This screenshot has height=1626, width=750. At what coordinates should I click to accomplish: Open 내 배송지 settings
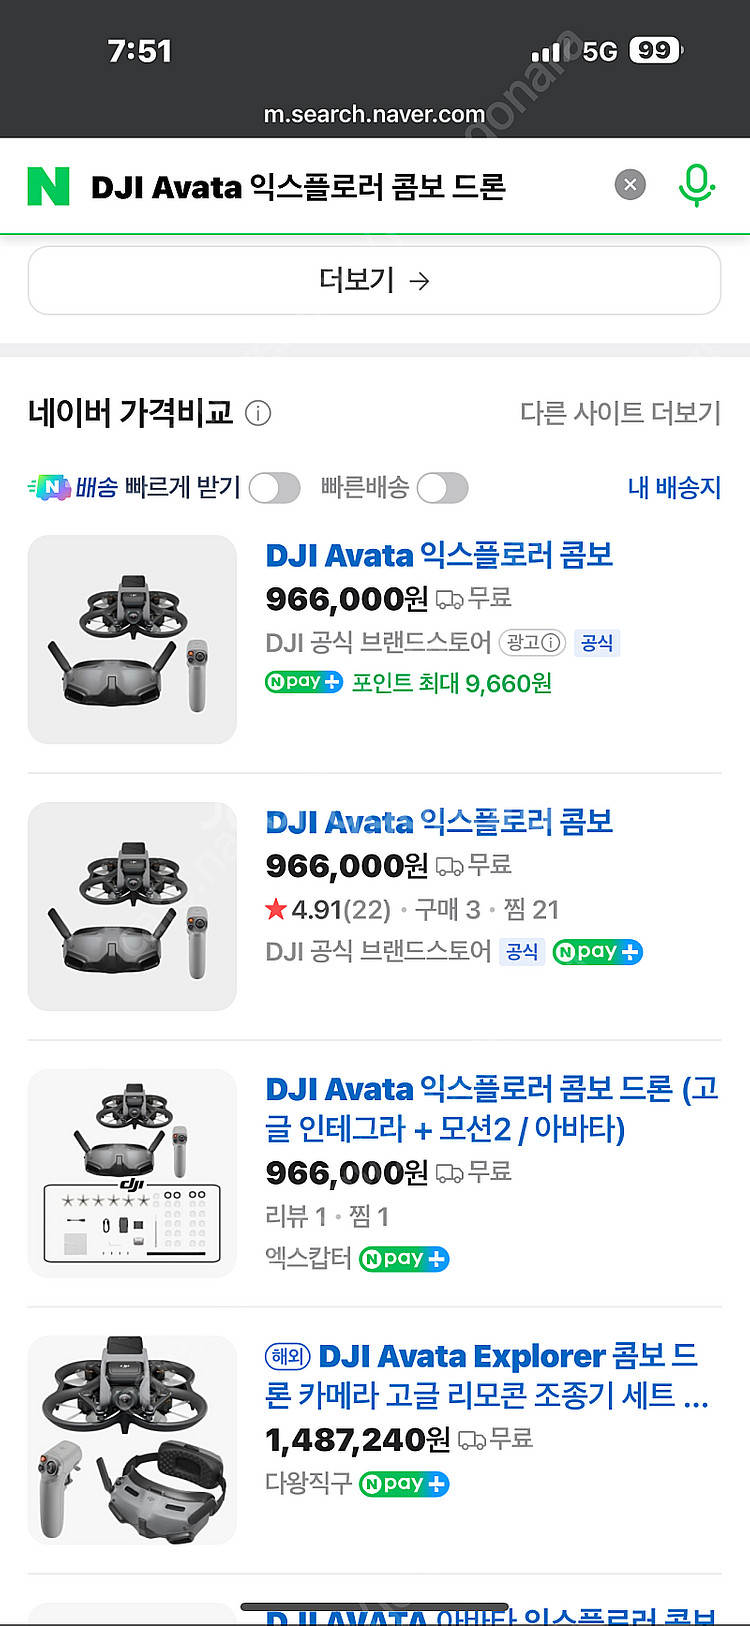click(x=673, y=488)
